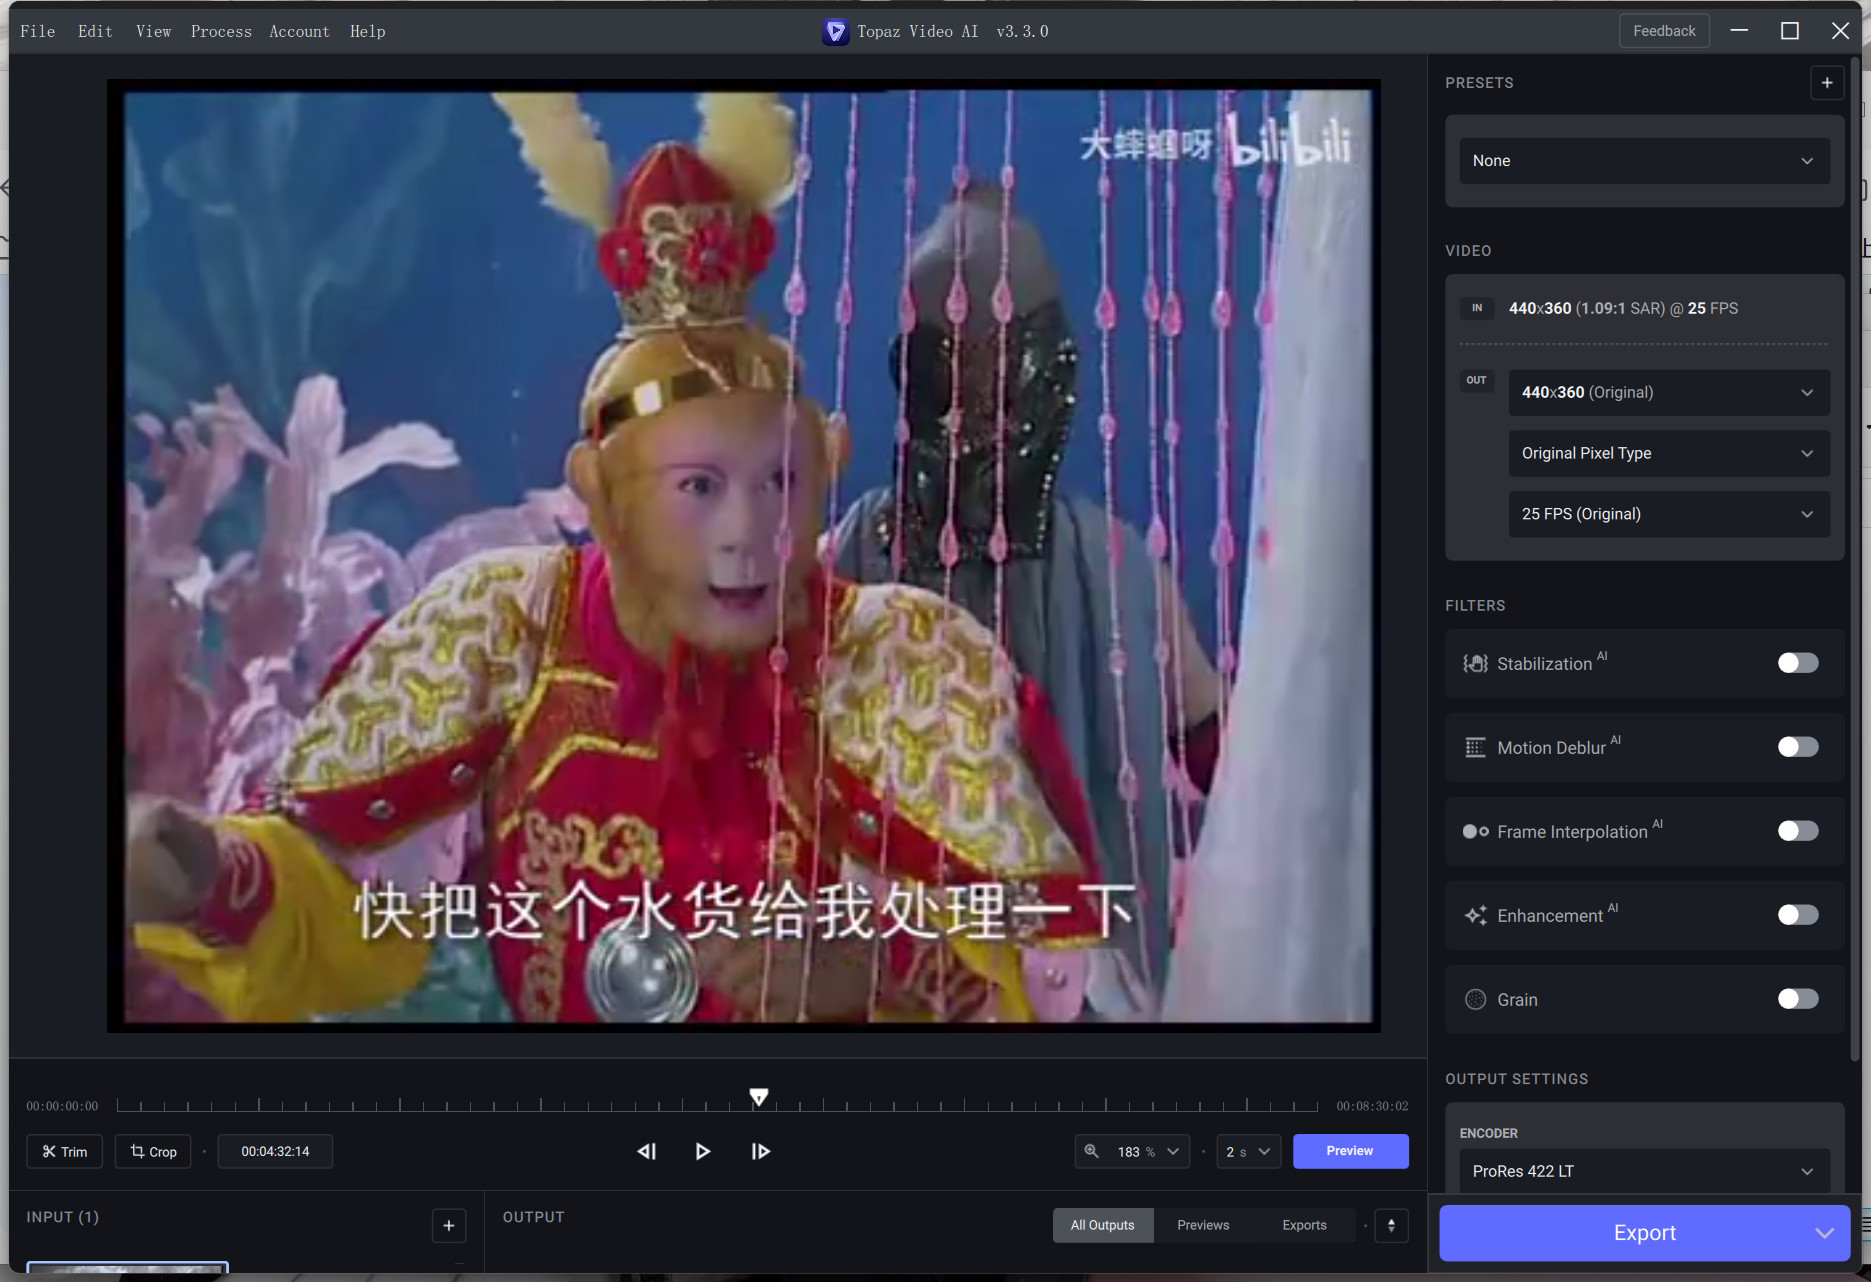Step back one frame

[646, 1151]
